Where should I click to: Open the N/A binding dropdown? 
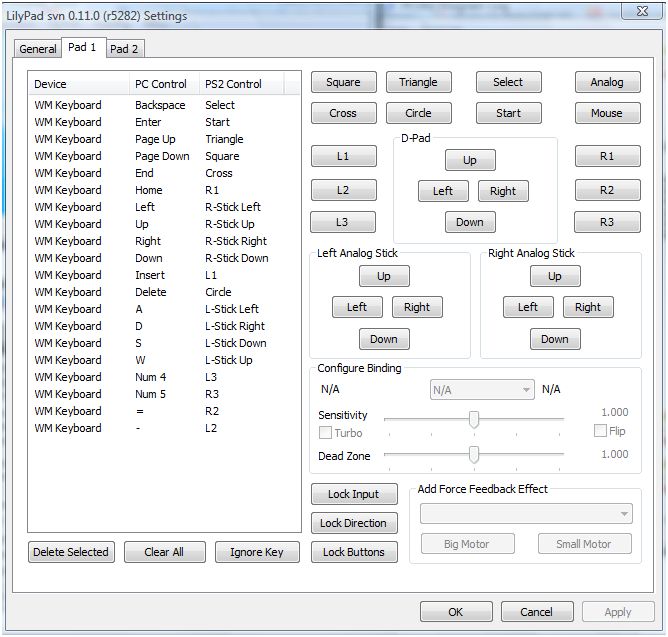pos(482,390)
